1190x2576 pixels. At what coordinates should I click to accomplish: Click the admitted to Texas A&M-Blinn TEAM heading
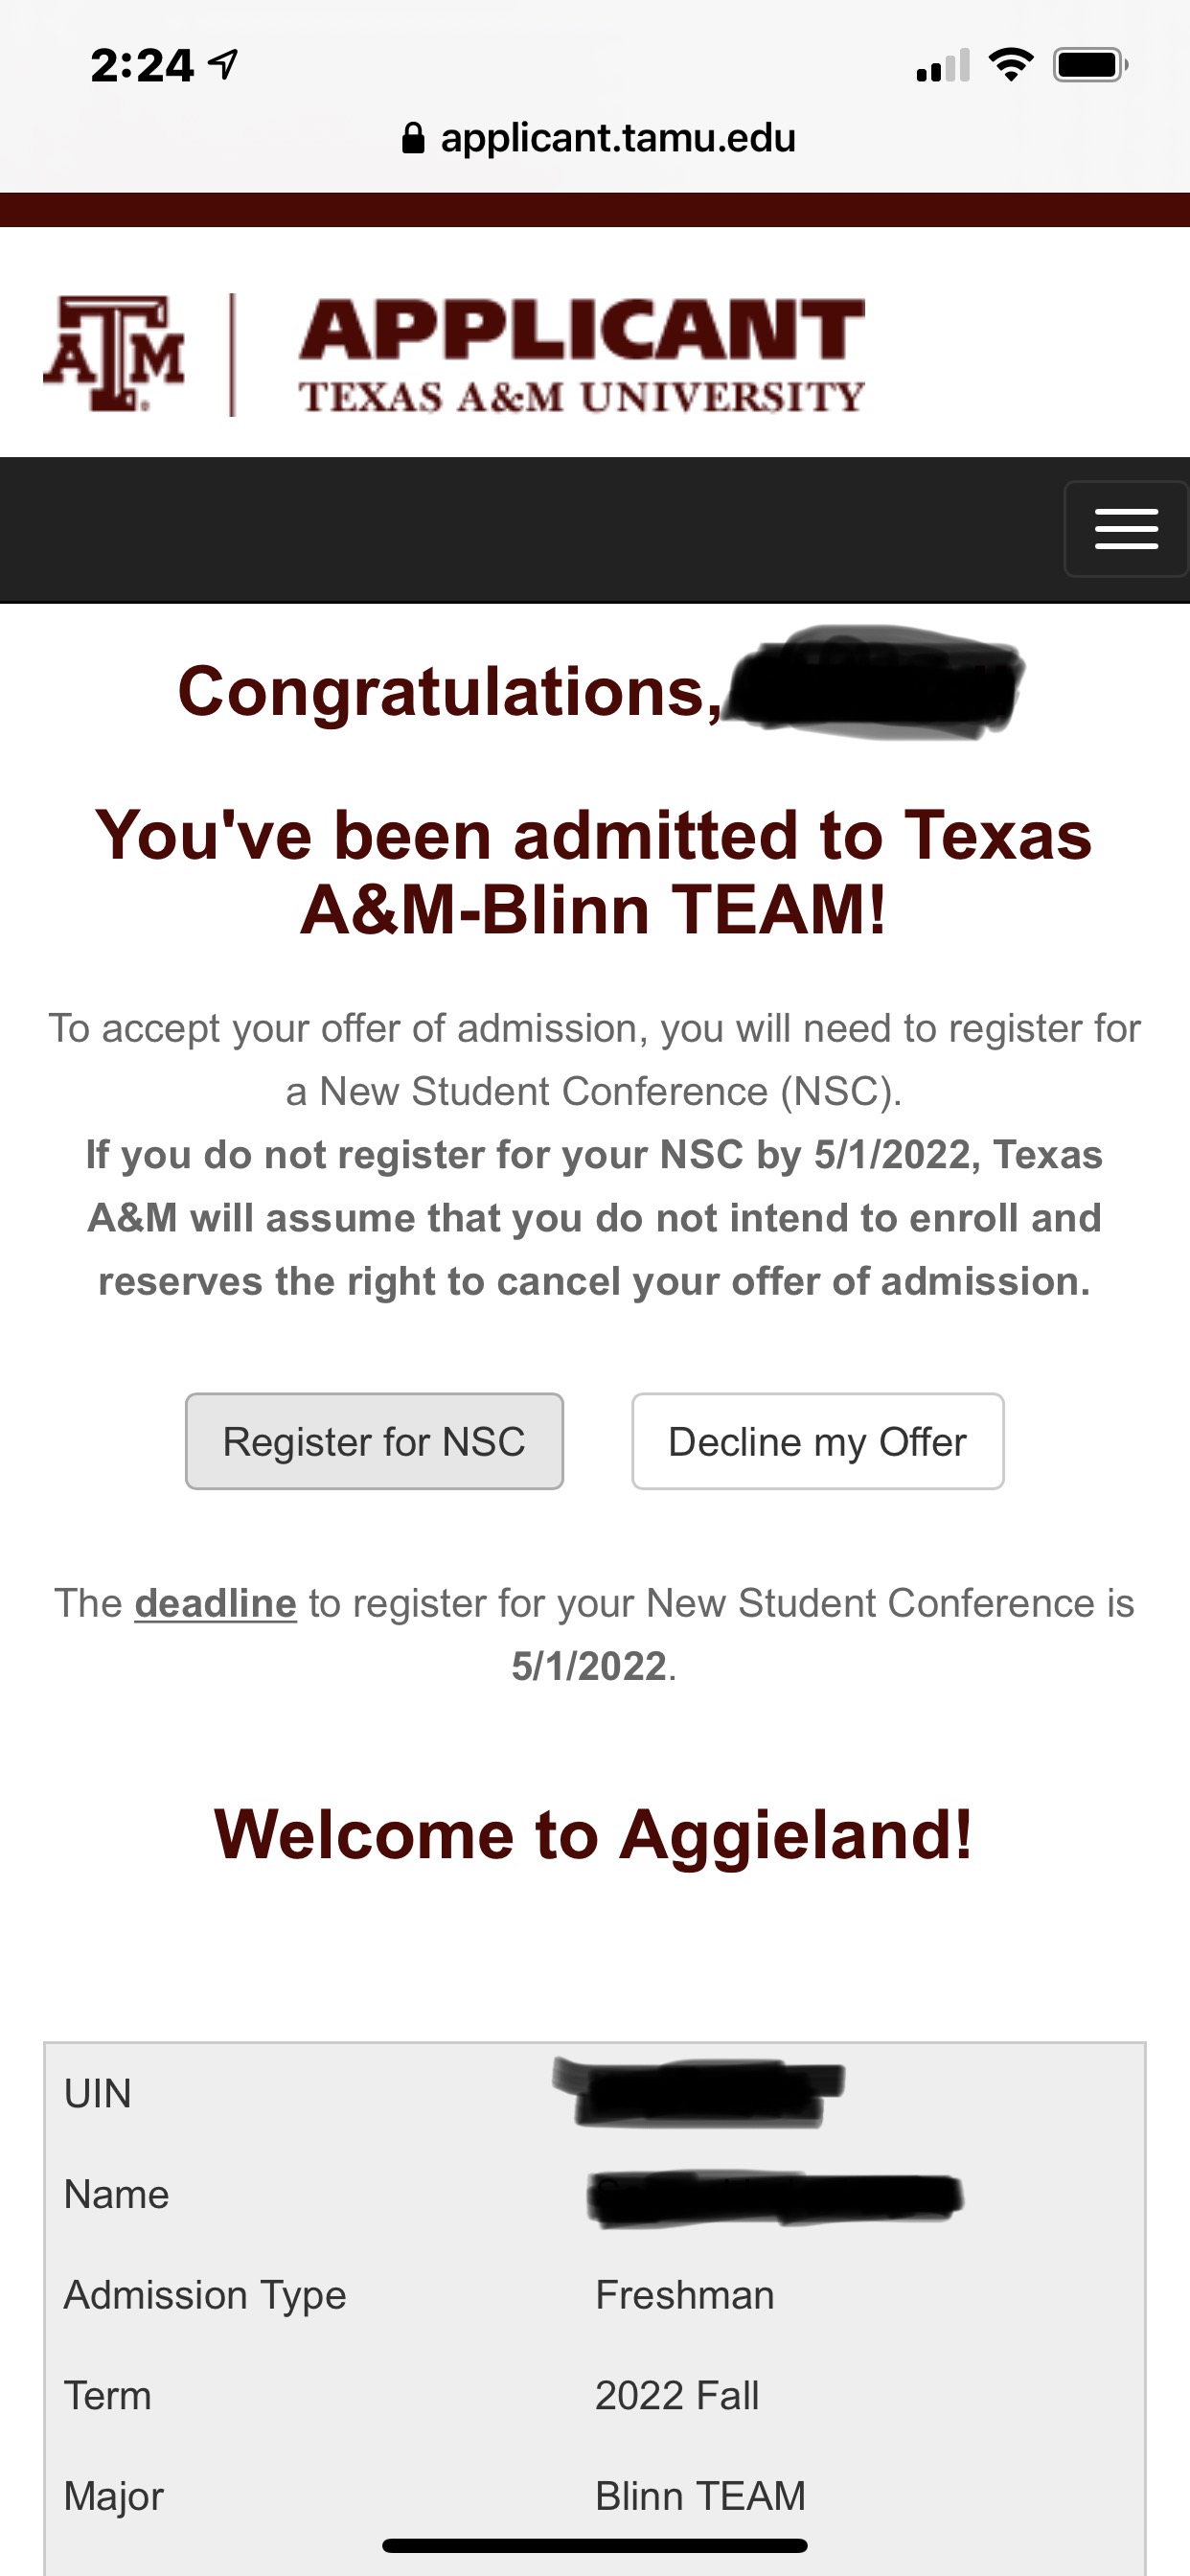594,872
